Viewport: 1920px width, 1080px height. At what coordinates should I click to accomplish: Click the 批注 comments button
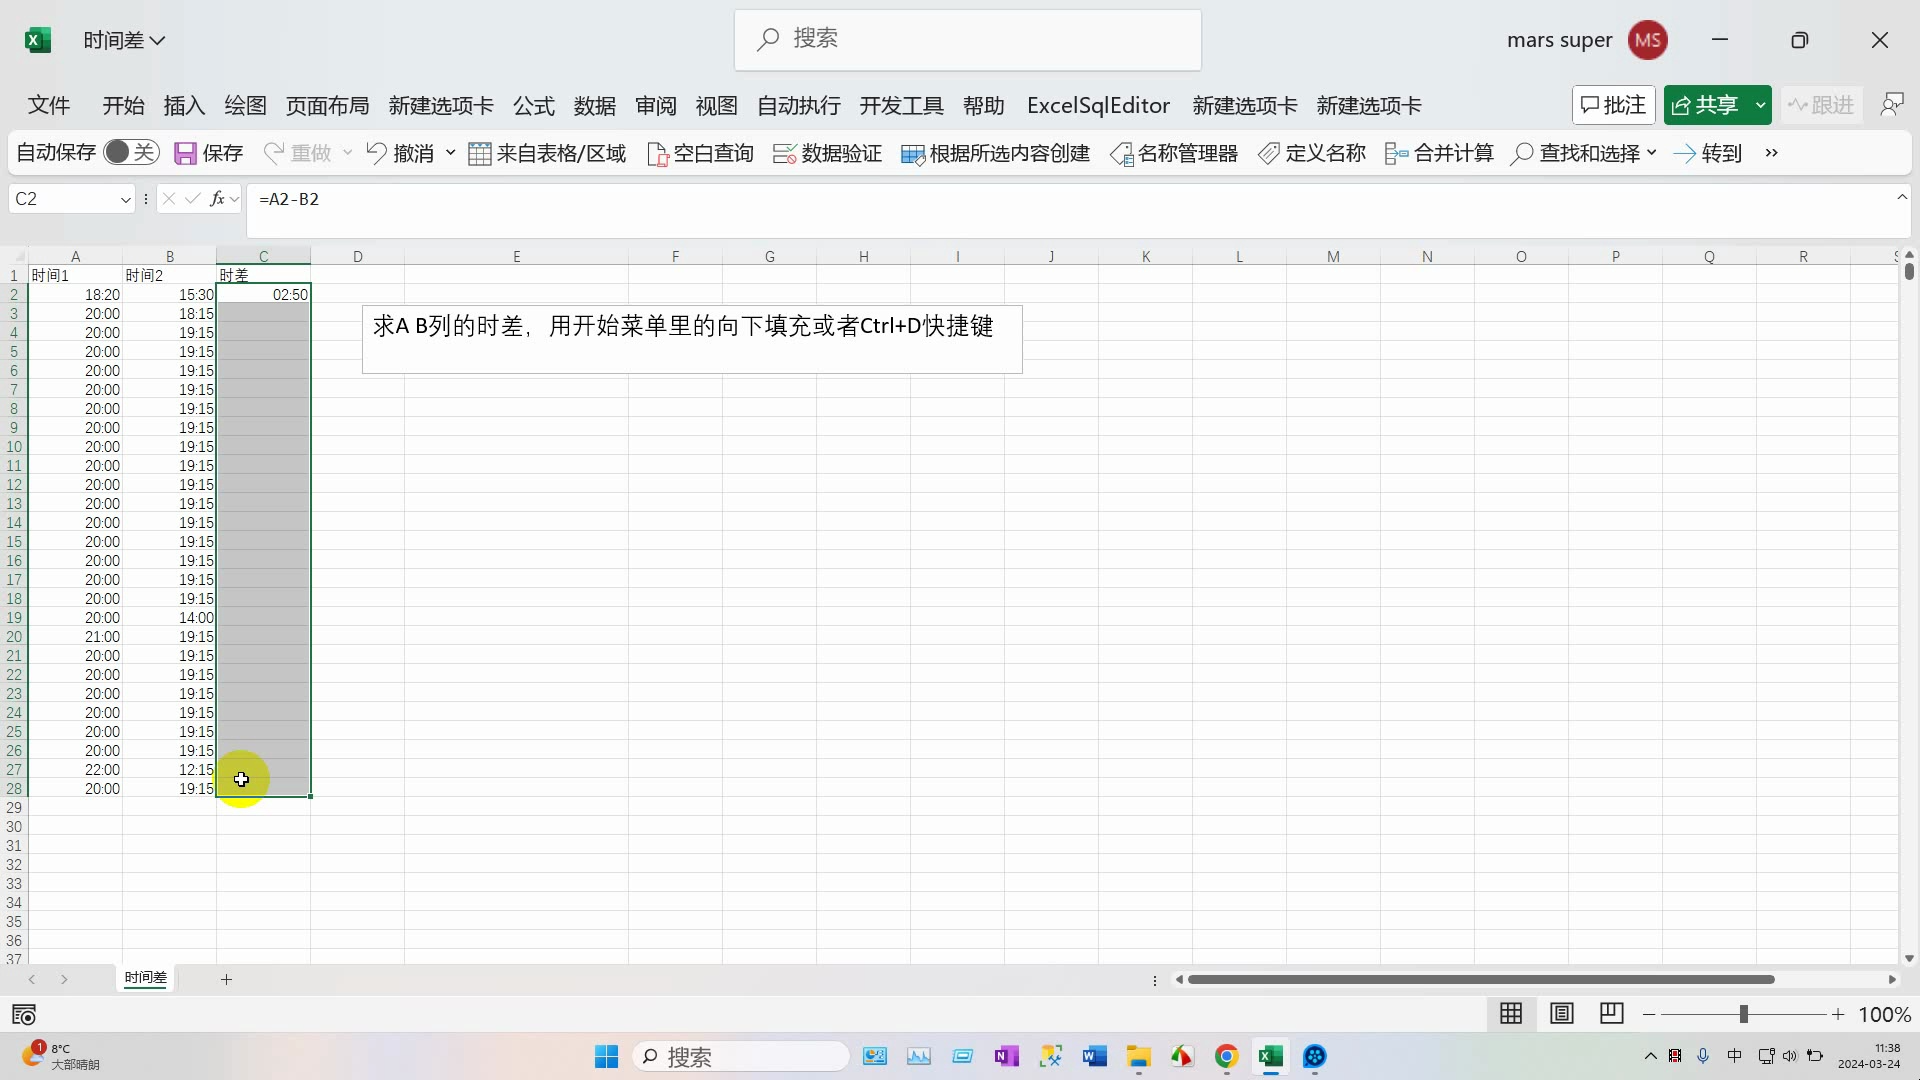click(x=1612, y=104)
